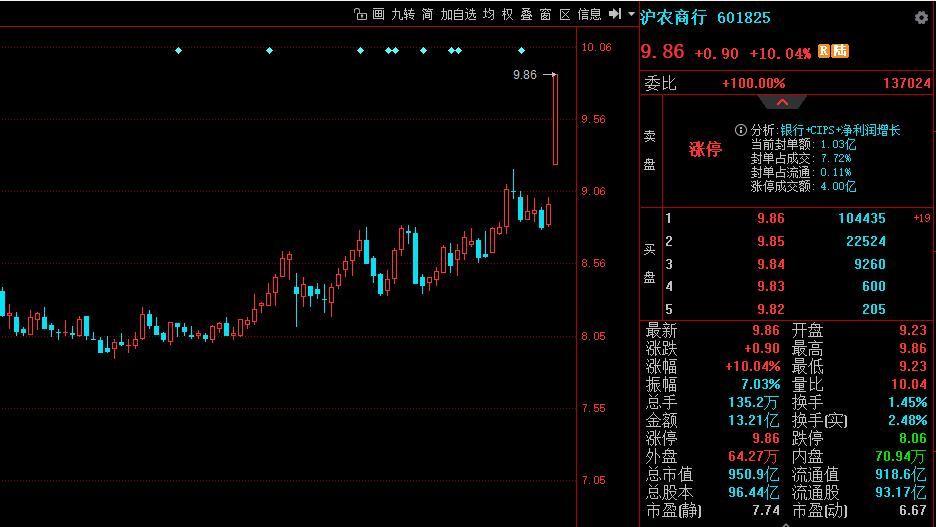Click the orange 陆 badge

(840, 51)
